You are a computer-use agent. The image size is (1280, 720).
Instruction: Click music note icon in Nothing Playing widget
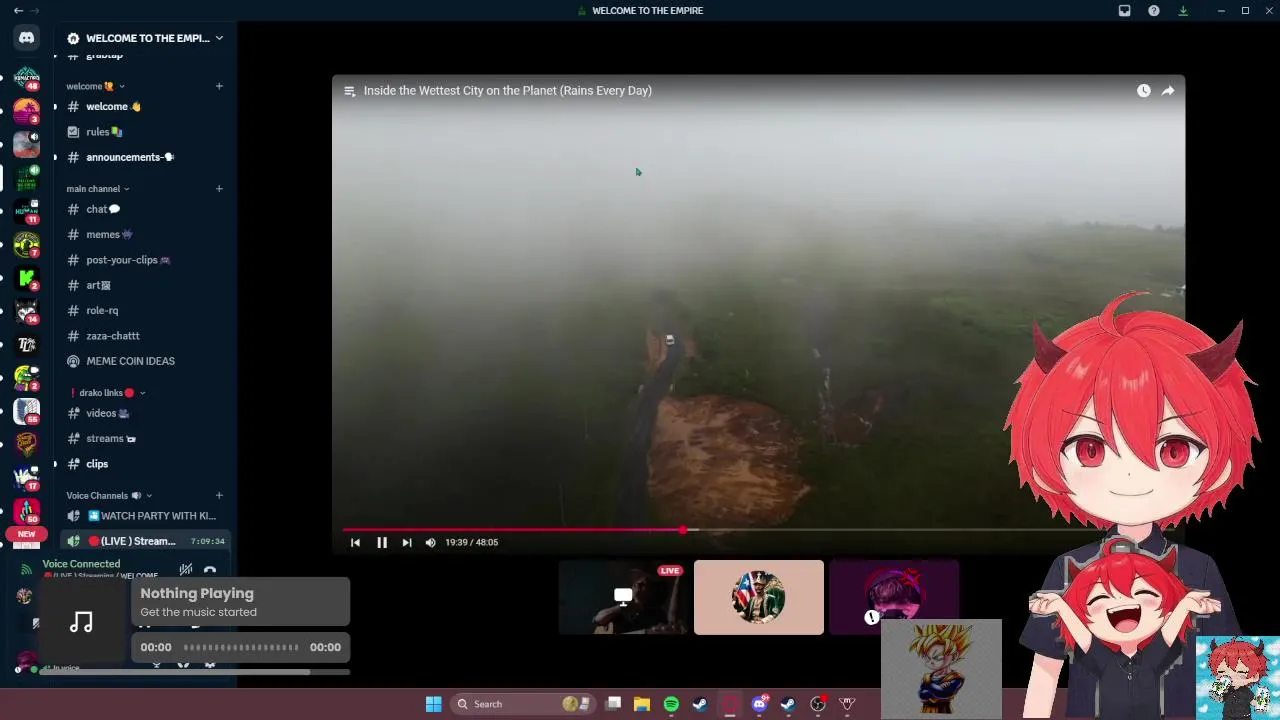(81, 622)
